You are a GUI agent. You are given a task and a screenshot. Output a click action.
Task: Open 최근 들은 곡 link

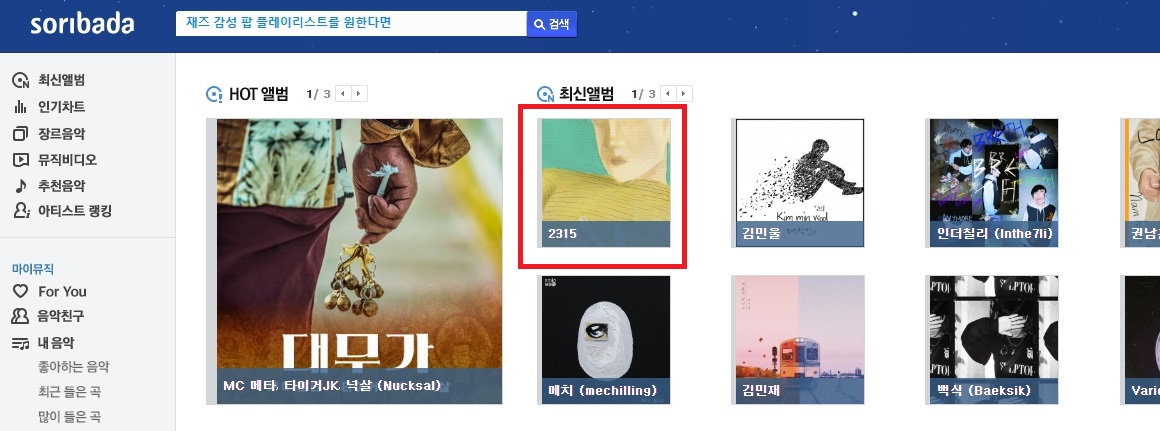coord(70,392)
